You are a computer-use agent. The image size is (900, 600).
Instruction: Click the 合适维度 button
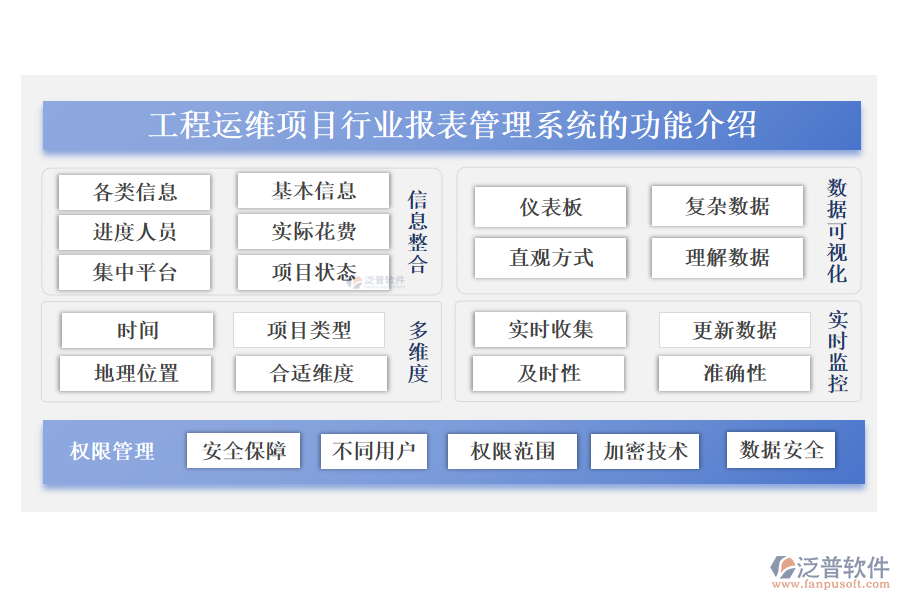tap(310, 373)
